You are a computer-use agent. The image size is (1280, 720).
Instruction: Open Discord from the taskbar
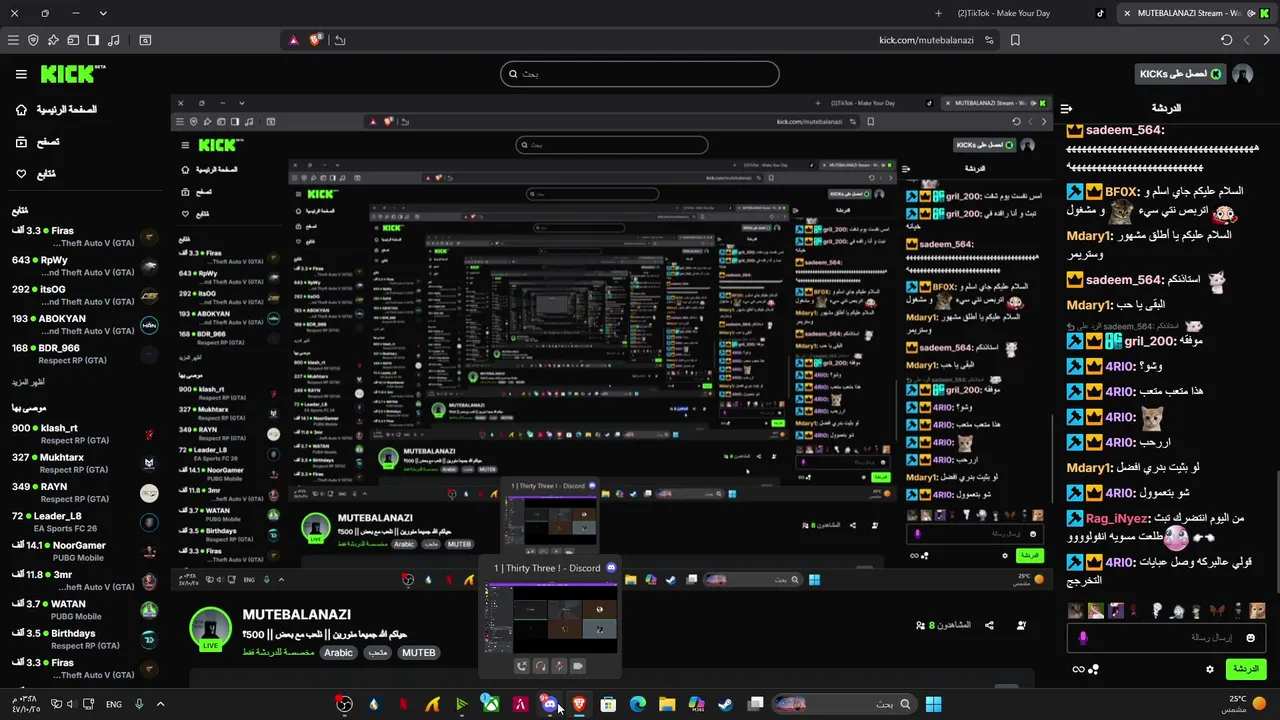tap(549, 704)
